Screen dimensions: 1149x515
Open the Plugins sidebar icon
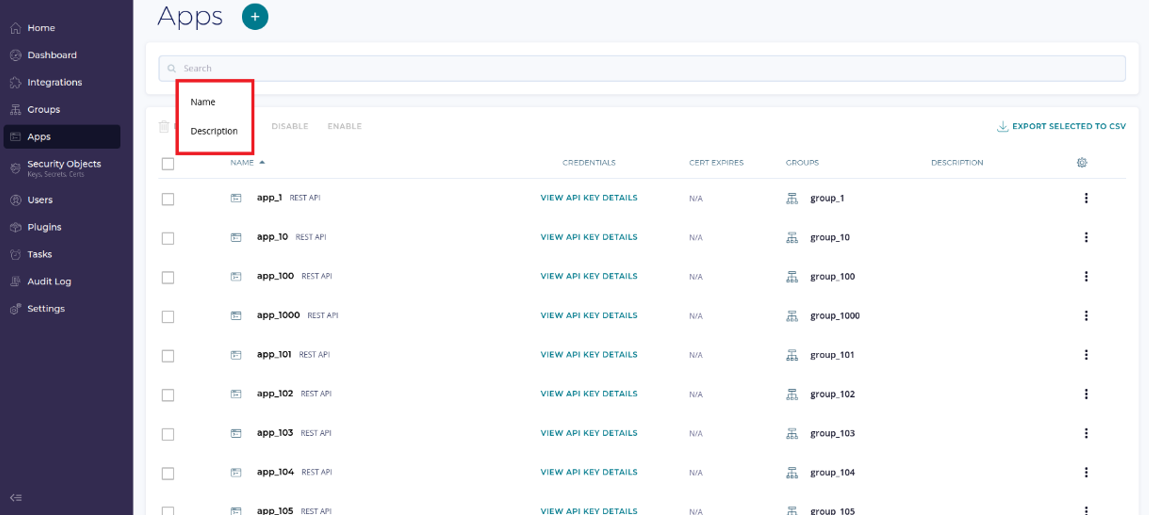click(15, 227)
